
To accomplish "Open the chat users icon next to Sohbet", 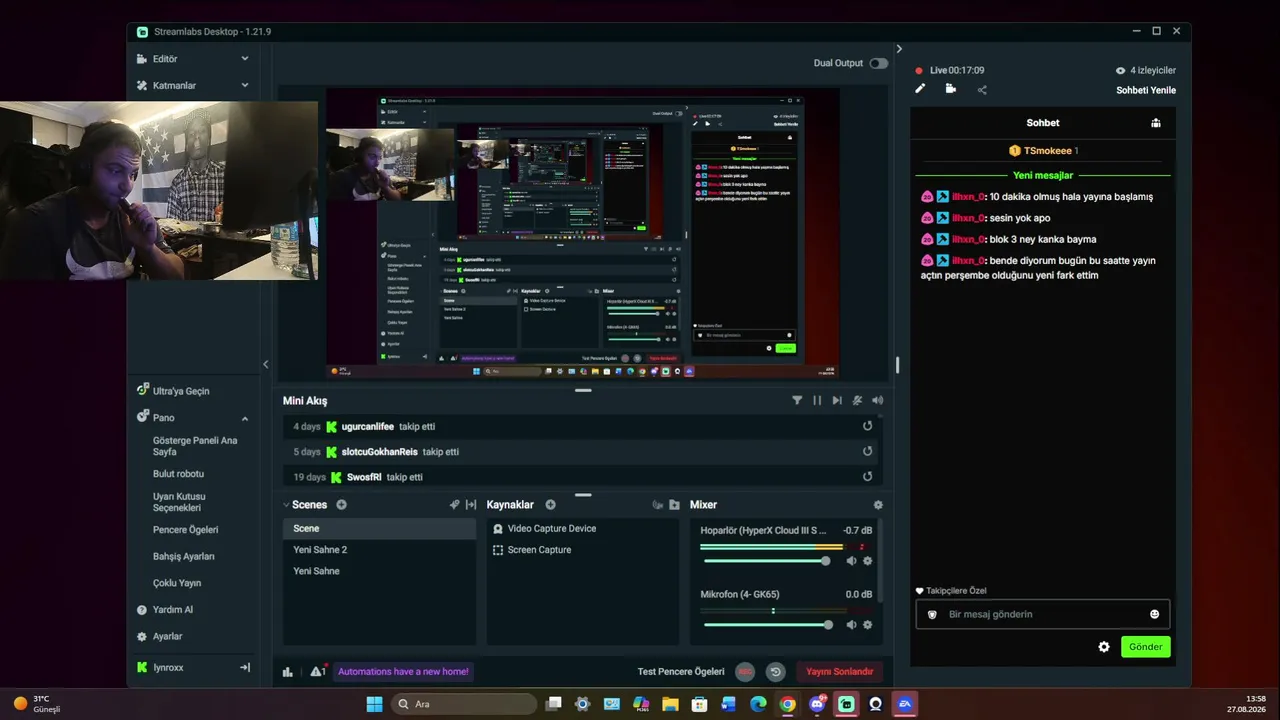I will 1156,123.
